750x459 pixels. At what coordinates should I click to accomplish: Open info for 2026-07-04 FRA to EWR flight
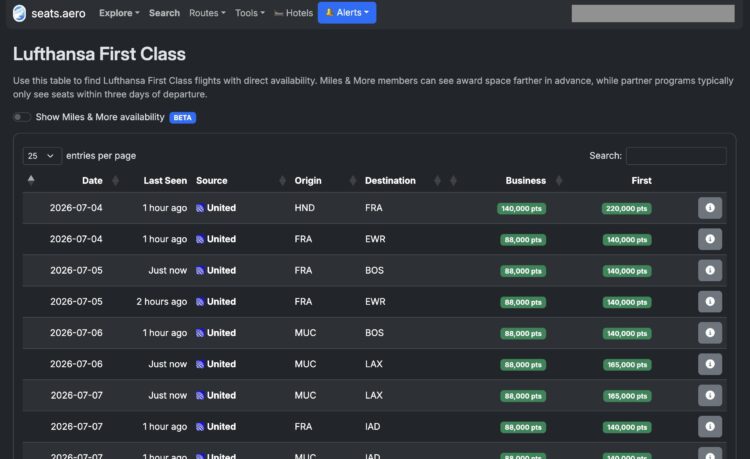coord(710,239)
